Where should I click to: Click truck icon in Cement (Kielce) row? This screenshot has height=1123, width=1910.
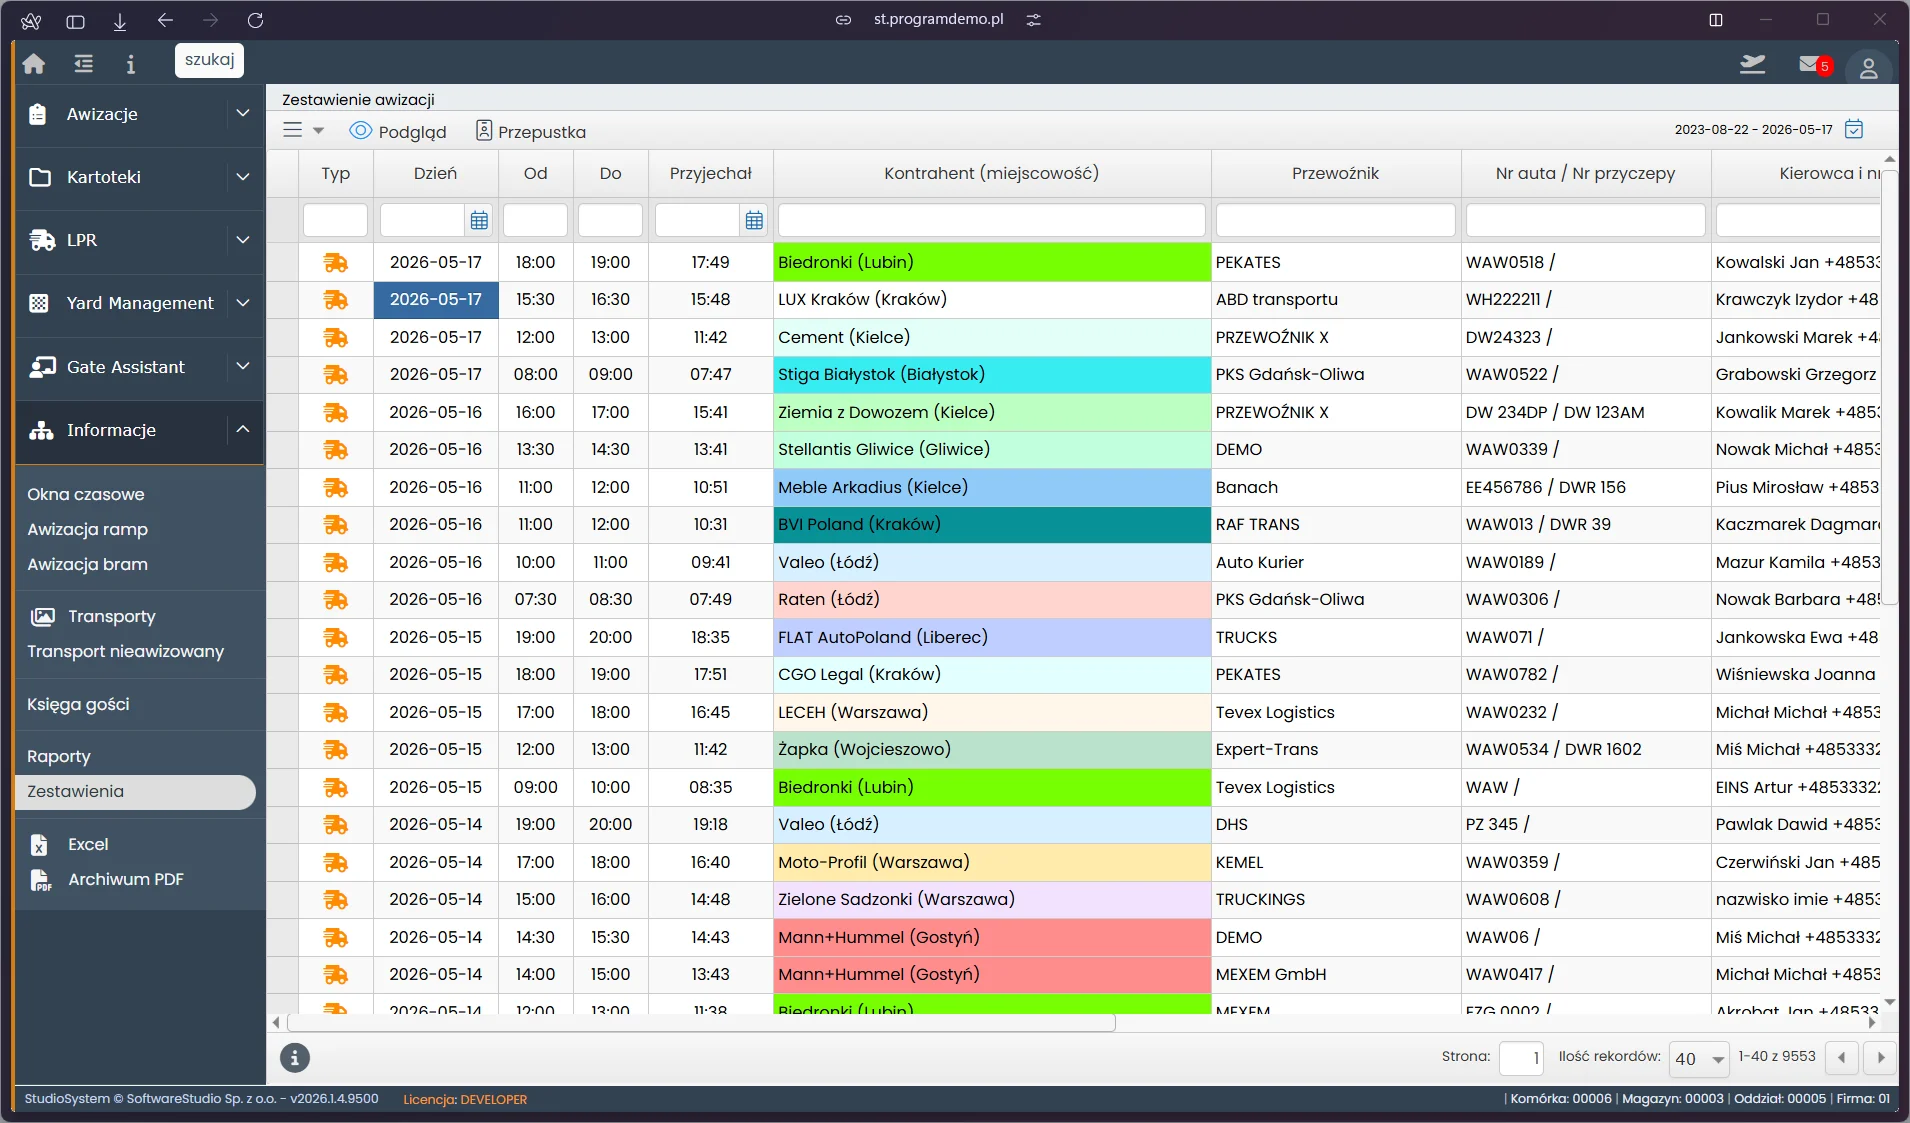tap(336, 338)
